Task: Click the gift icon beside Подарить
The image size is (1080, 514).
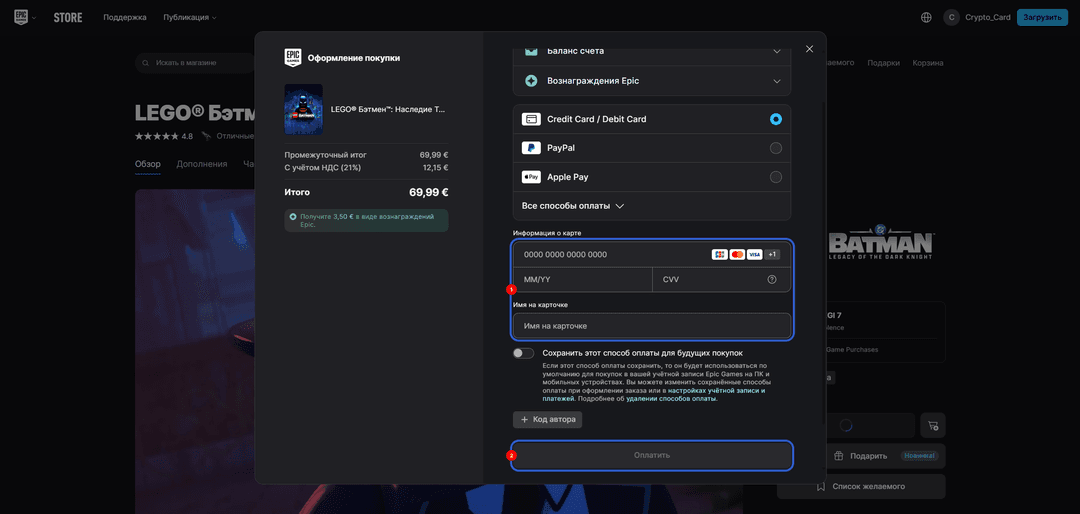Action: pyautogui.click(x=838, y=456)
